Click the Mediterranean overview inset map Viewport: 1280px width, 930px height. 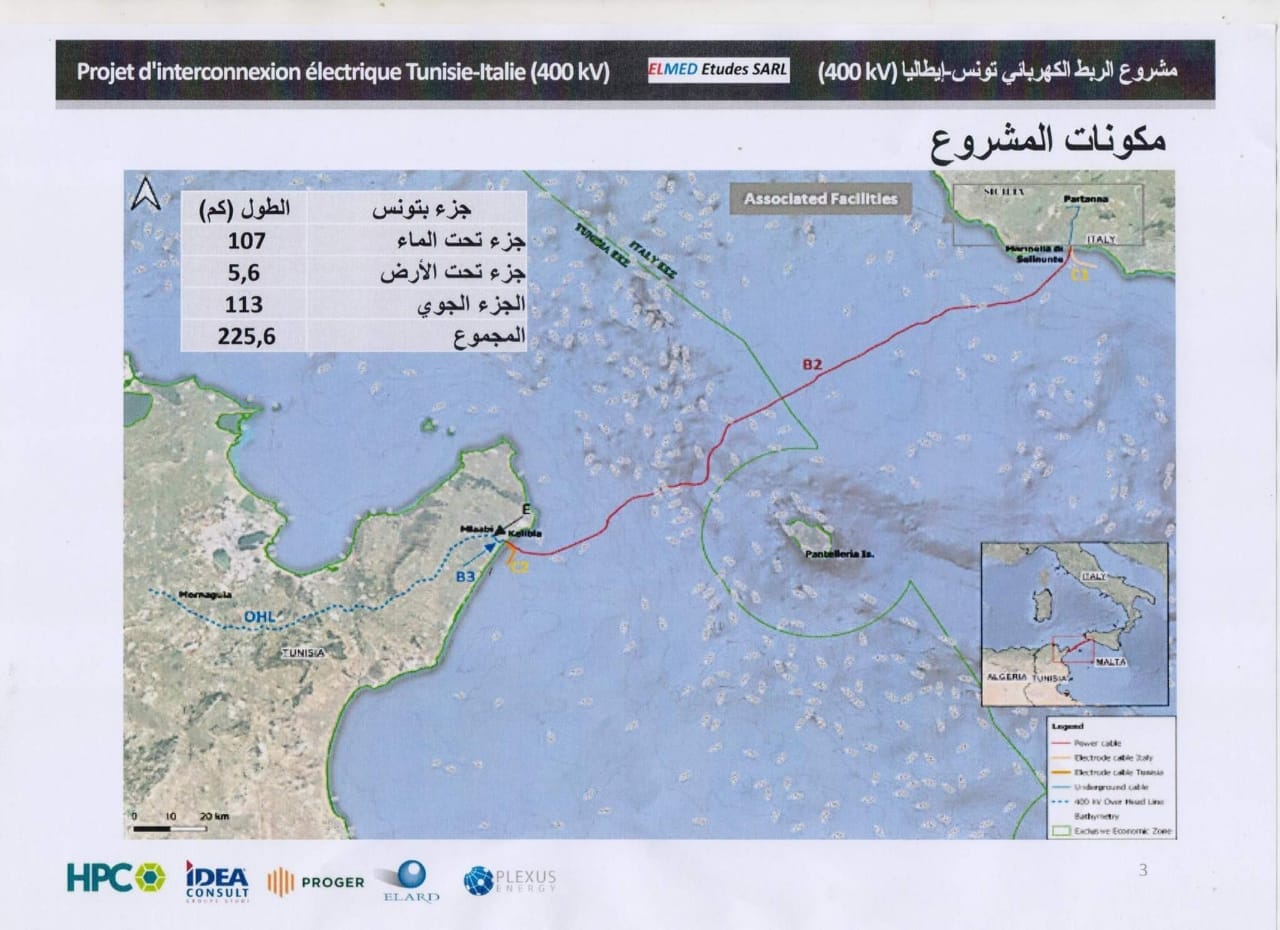pos(1073,624)
